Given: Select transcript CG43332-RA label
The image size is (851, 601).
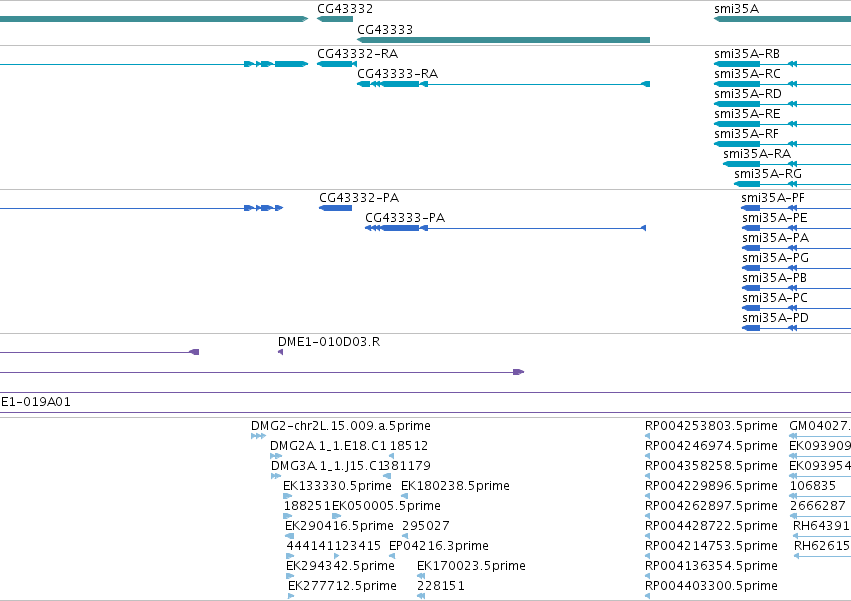Looking at the screenshot, I should [x=358, y=54].
